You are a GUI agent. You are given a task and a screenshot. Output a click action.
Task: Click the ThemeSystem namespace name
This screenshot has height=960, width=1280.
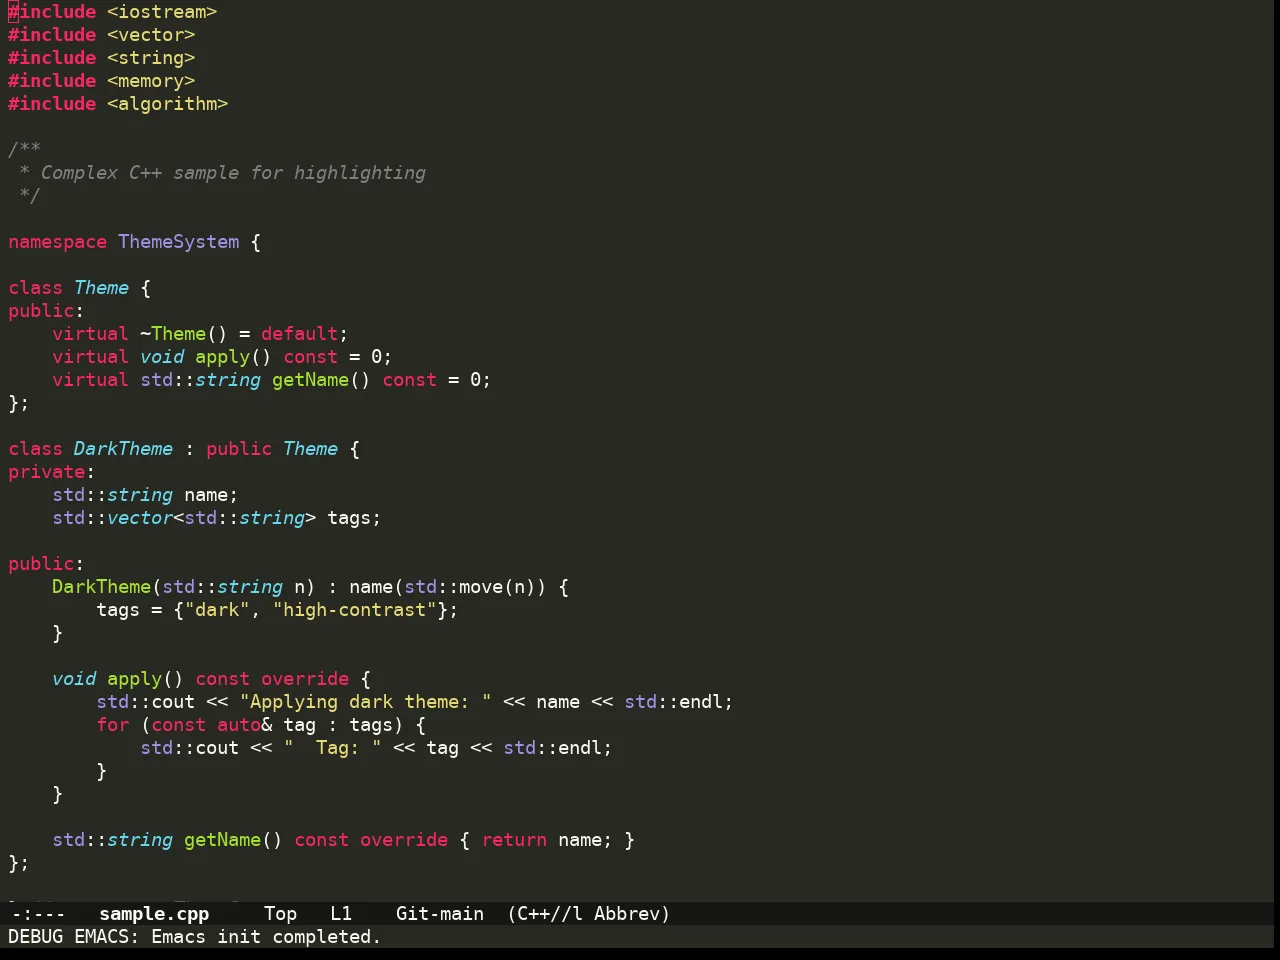[179, 242]
